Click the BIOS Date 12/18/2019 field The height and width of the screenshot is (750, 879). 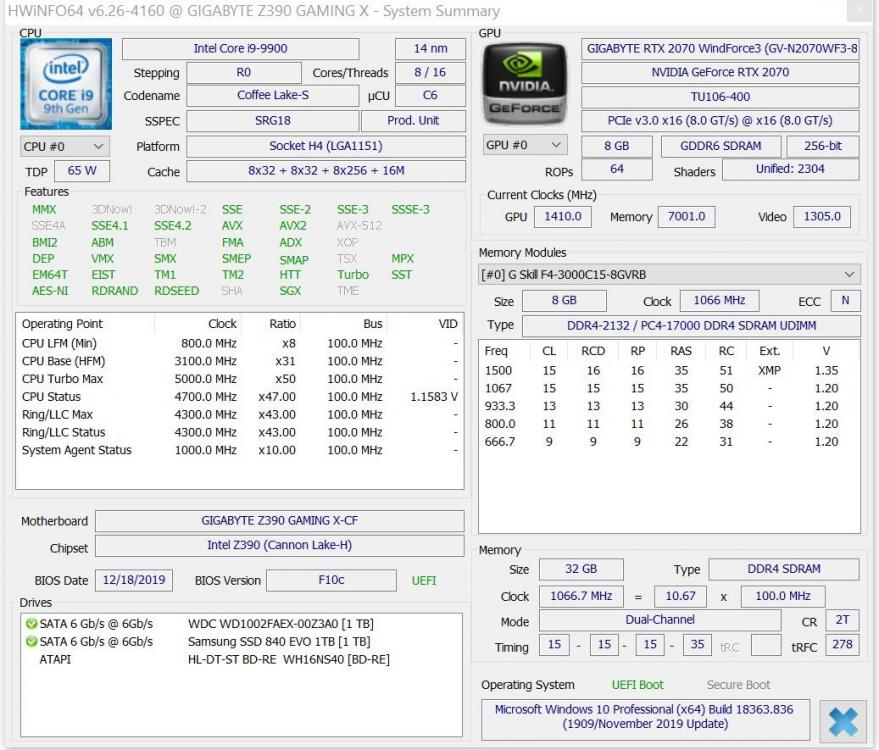[134, 580]
